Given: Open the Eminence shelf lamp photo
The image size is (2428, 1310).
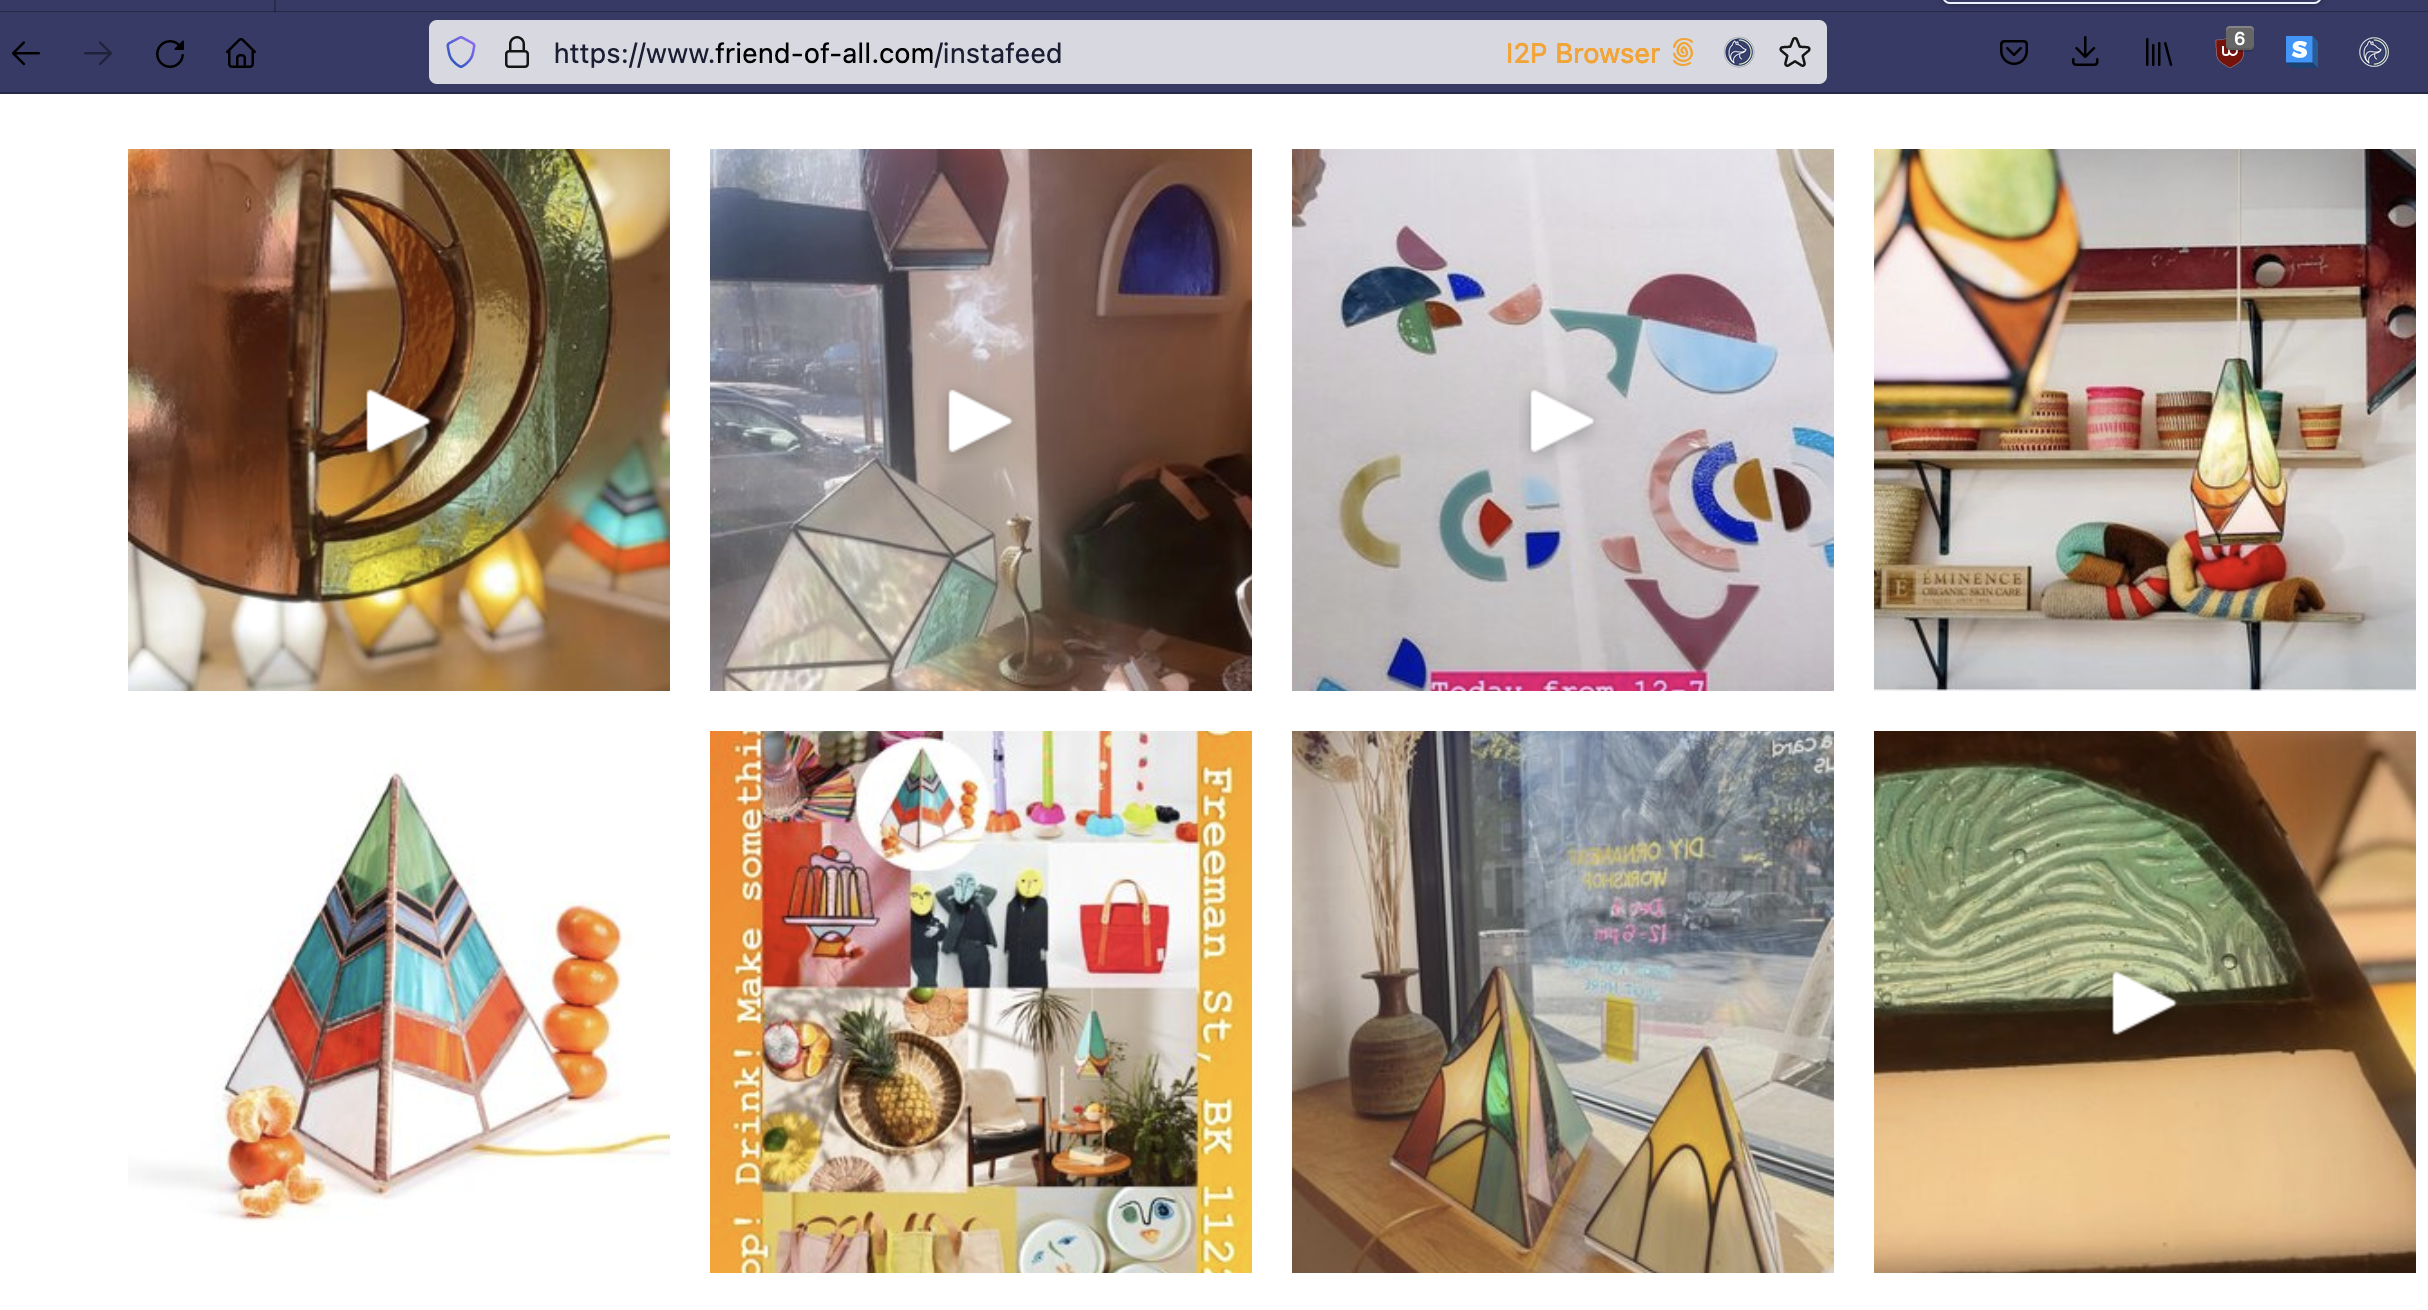Looking at the screenshot, I should pyautogui.click(x=2144, y=420).
